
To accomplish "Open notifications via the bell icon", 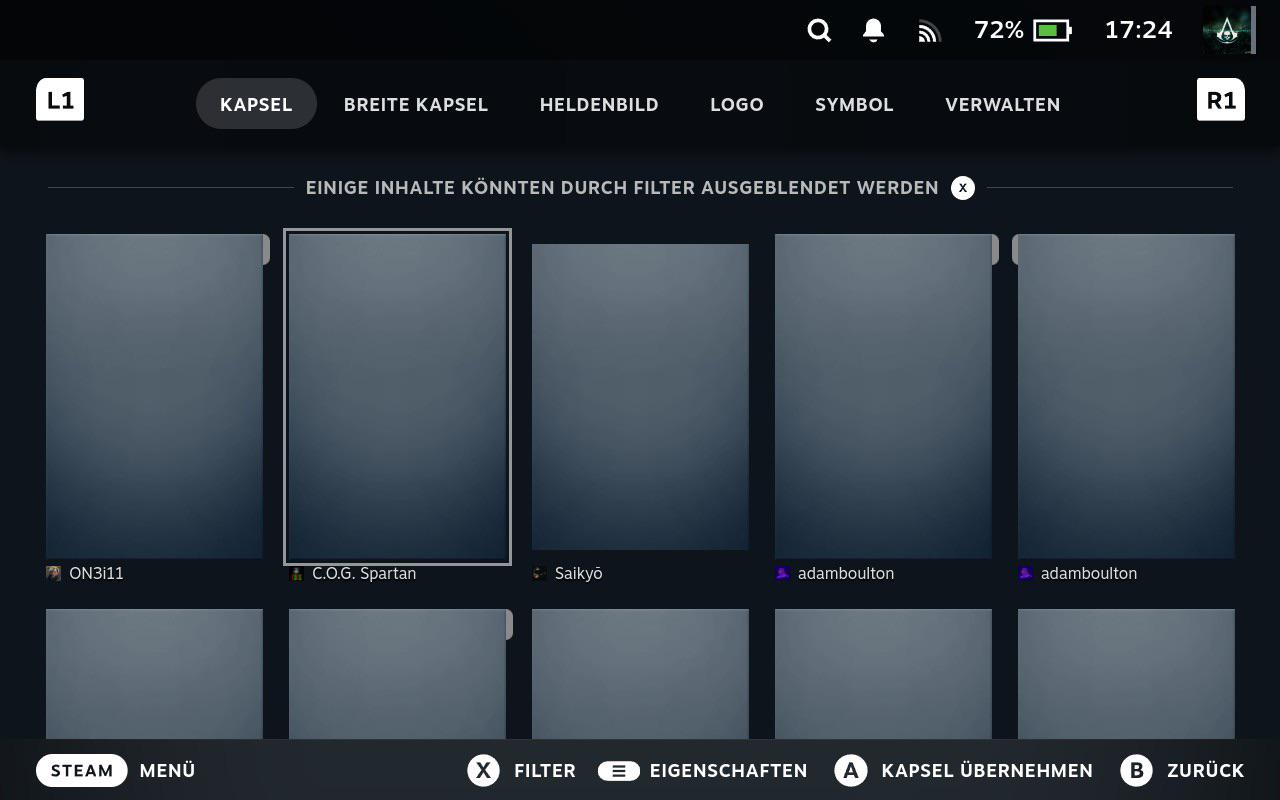I will coord(871,30).
